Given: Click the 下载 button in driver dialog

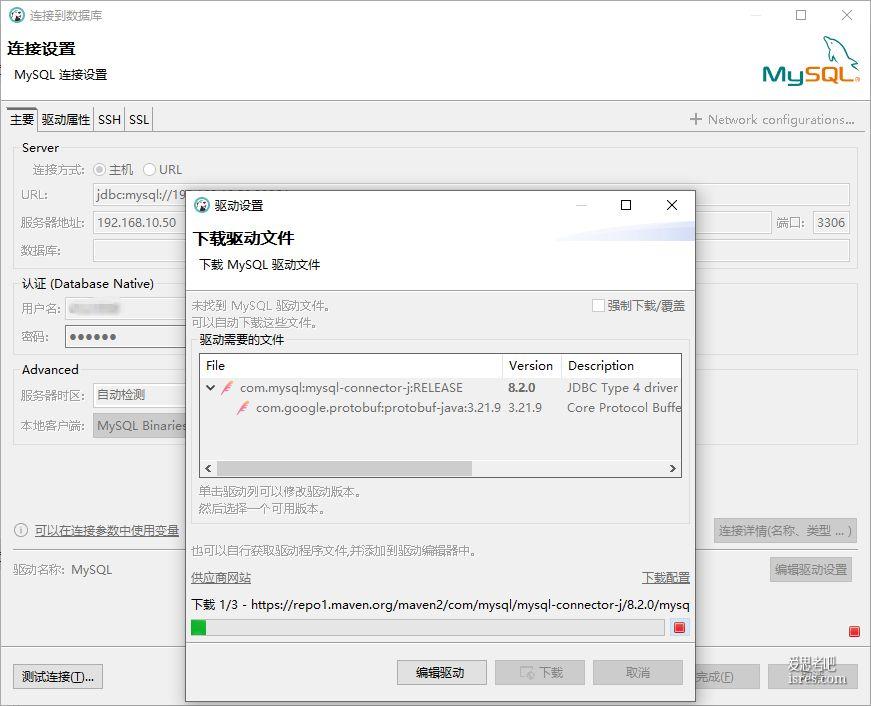Looking at the screenshot, I should 540,673.
